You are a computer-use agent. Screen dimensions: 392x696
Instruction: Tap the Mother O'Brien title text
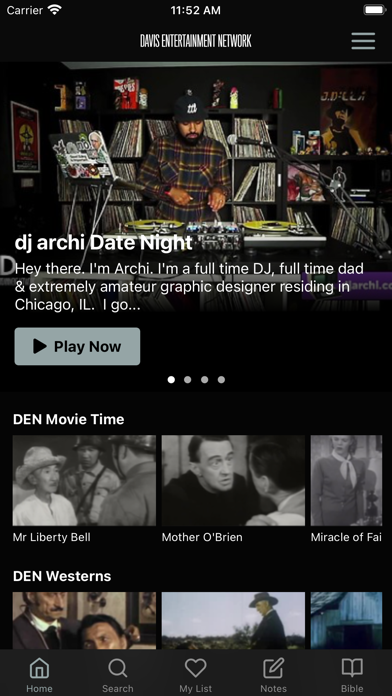coord(202,537)
